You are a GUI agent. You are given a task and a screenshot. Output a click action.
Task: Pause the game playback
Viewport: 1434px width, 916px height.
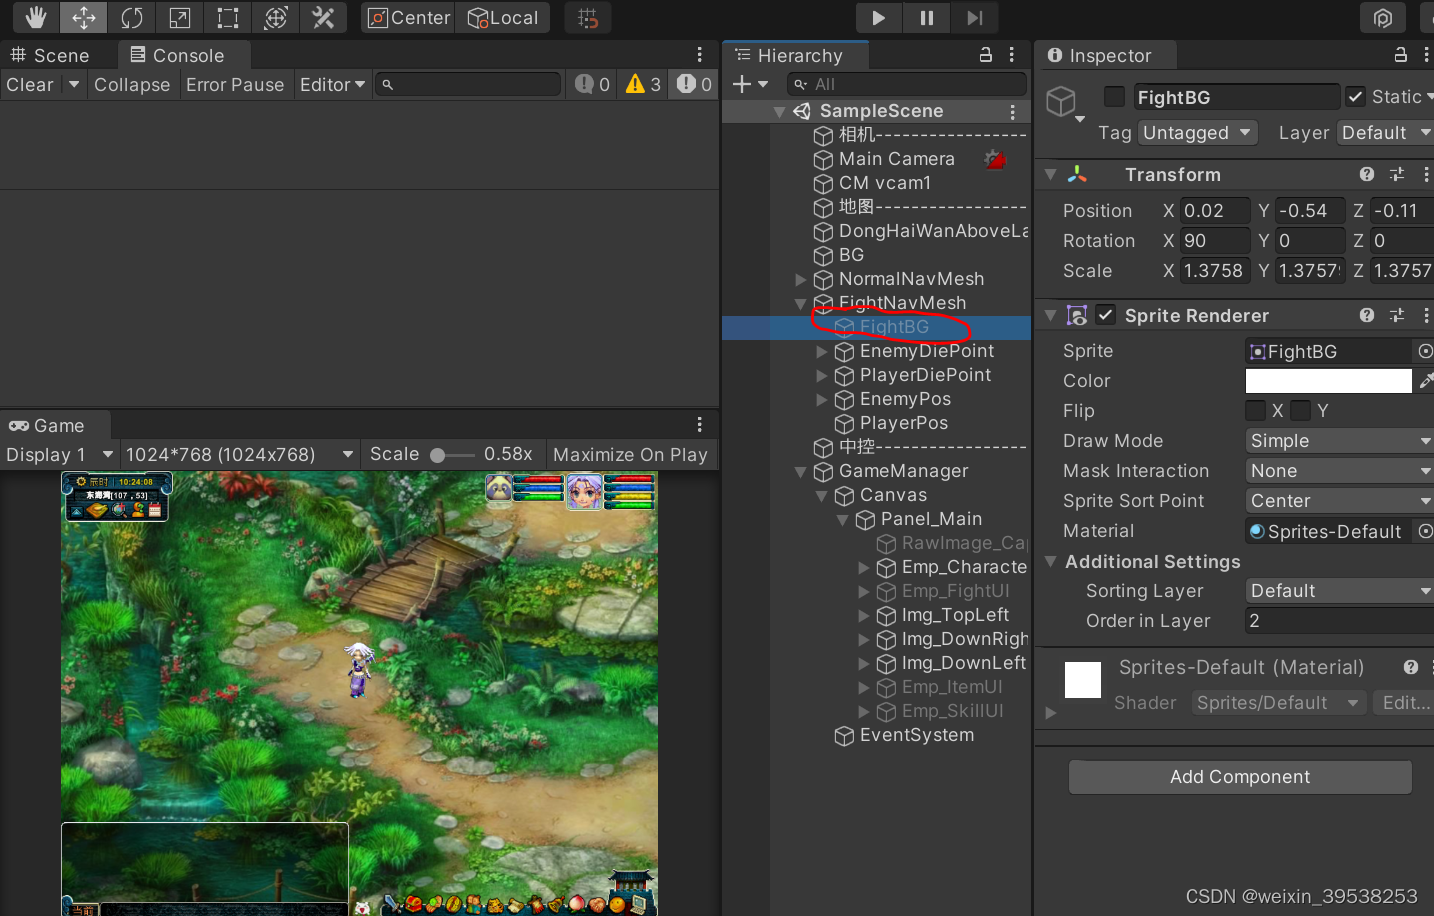[927, 17]
